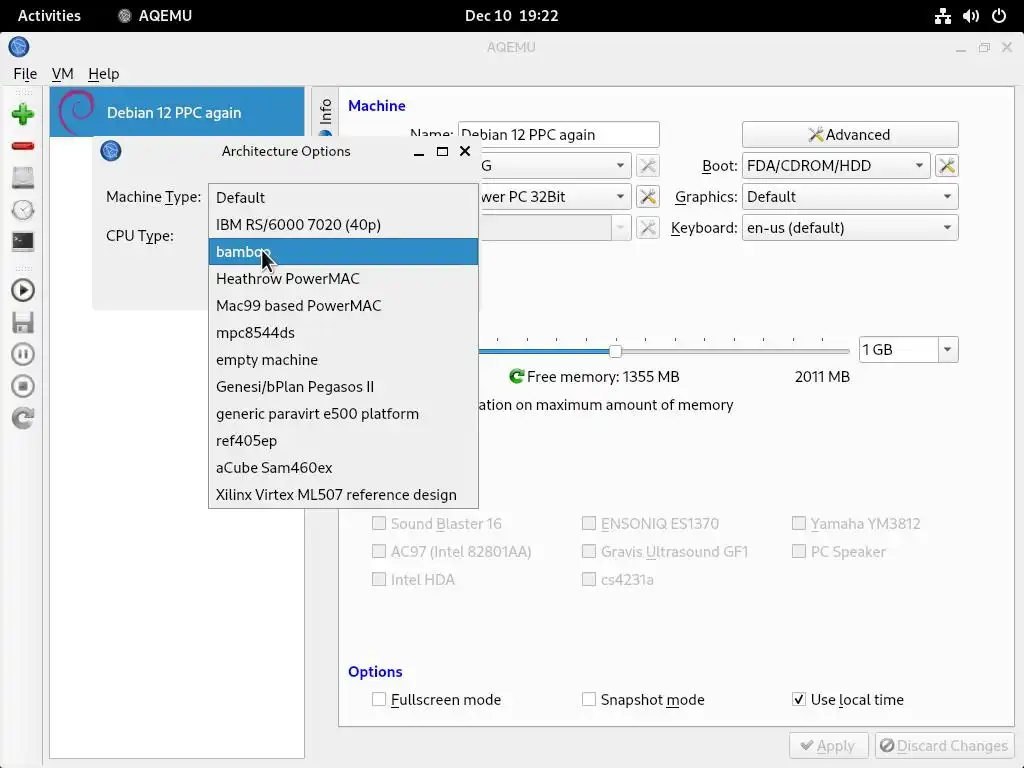This screenshot has height=768, width=1024.
Task: Toggle the cs4231a checkbox
Action: (x=588, y=579)
